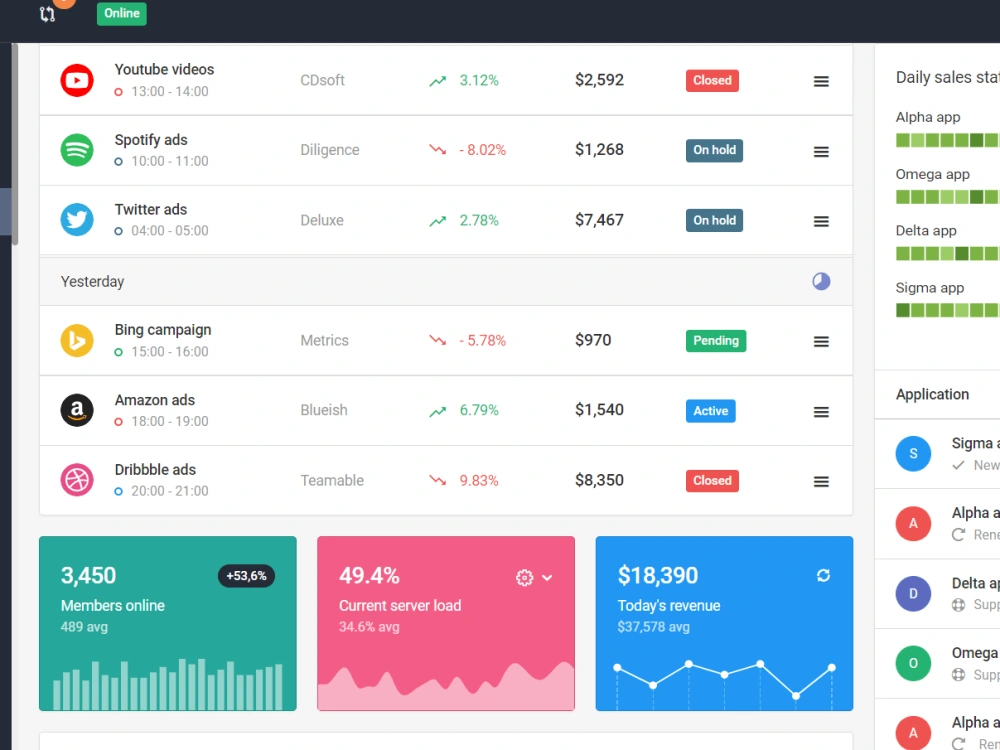The width and height of the screenshot is (1000, 750).
Task: Click the blue S avatar for Sigma
Action: click(x=913, y=453)
